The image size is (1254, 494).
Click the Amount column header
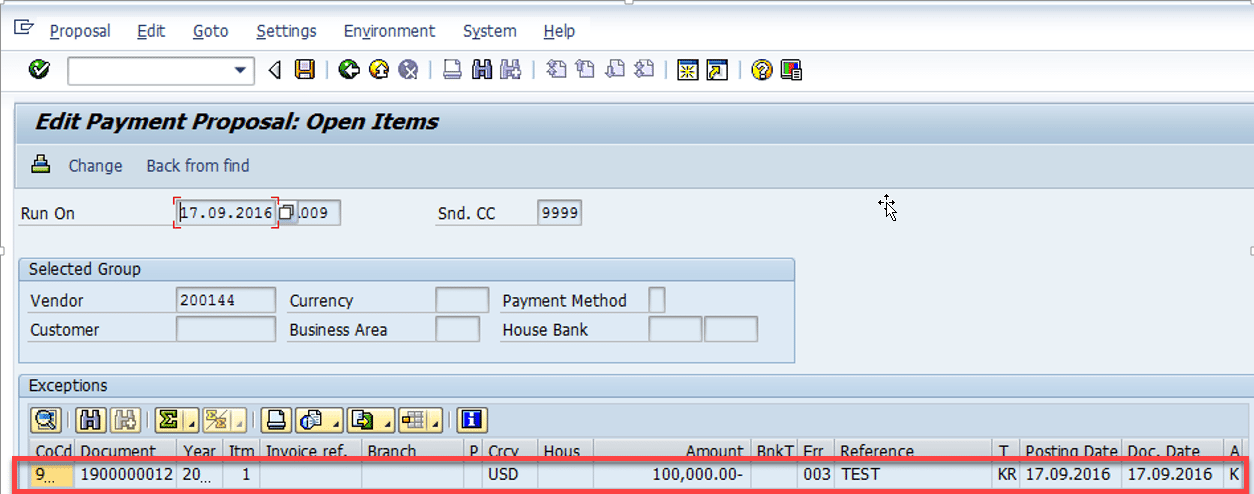click(671, 451)
